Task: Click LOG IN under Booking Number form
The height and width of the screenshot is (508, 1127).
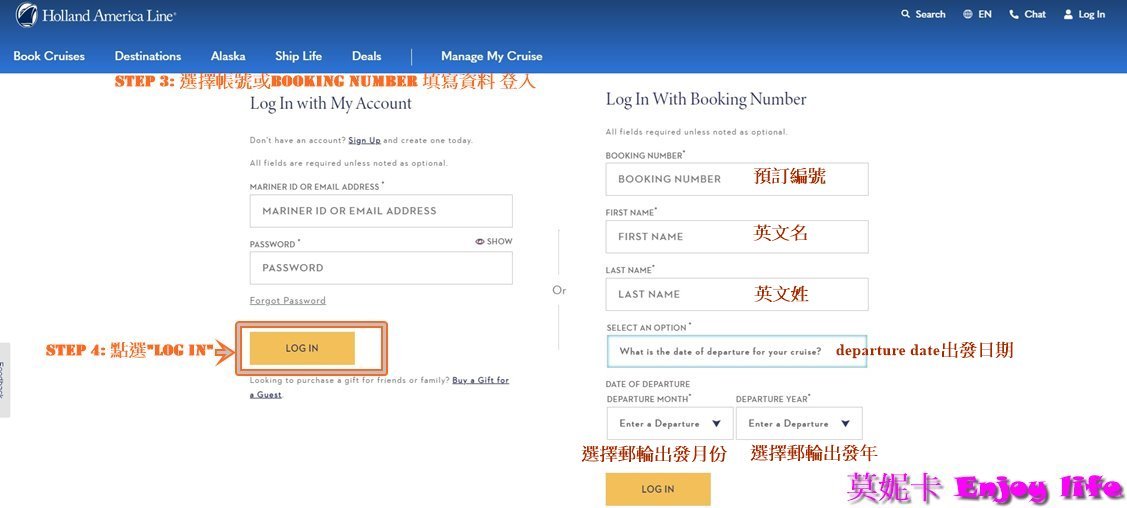Action: click(658, 489)
